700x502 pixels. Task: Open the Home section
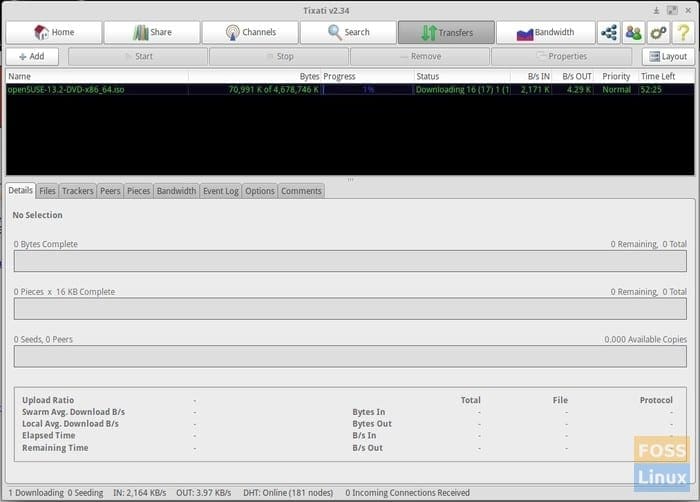point(54,32)
